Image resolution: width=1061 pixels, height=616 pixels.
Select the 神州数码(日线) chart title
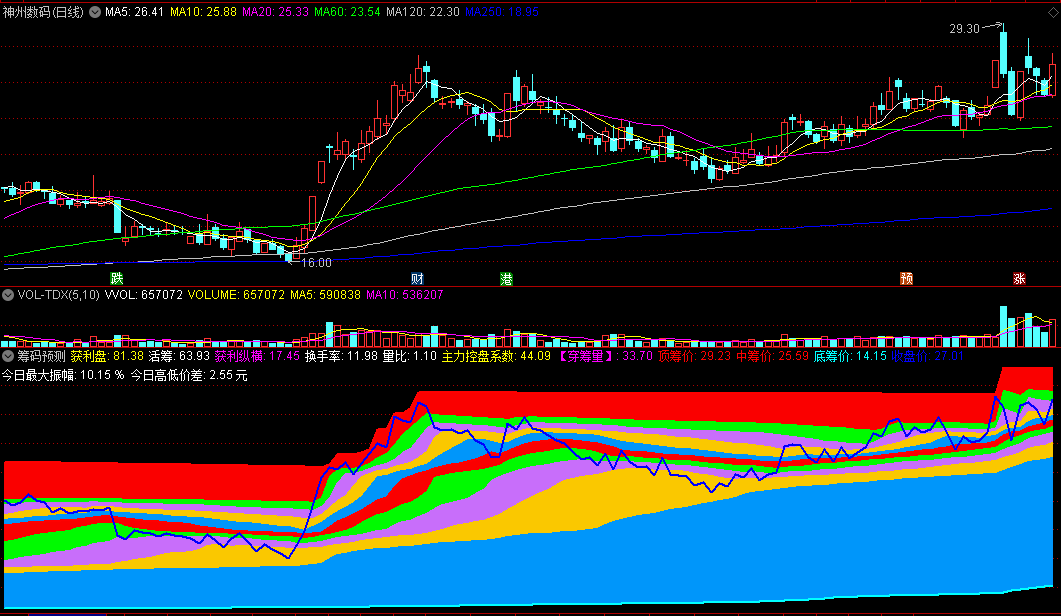coord(43,12)
